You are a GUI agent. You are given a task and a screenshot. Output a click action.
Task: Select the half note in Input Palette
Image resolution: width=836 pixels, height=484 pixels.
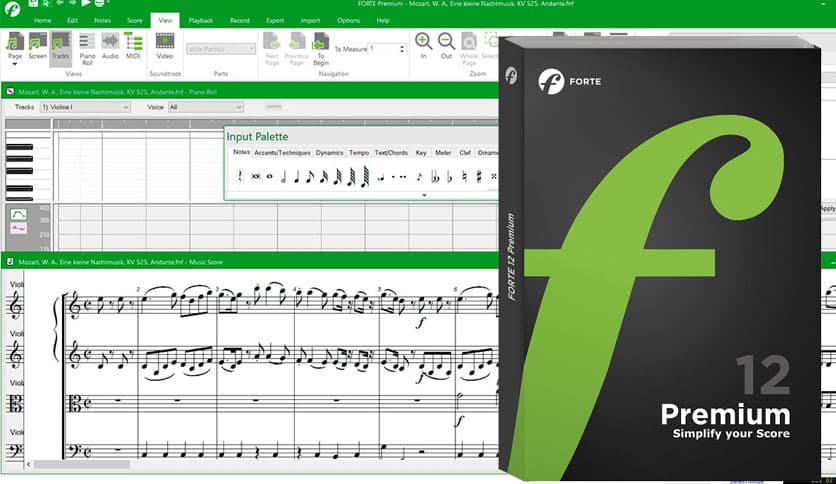coord(283,176)
